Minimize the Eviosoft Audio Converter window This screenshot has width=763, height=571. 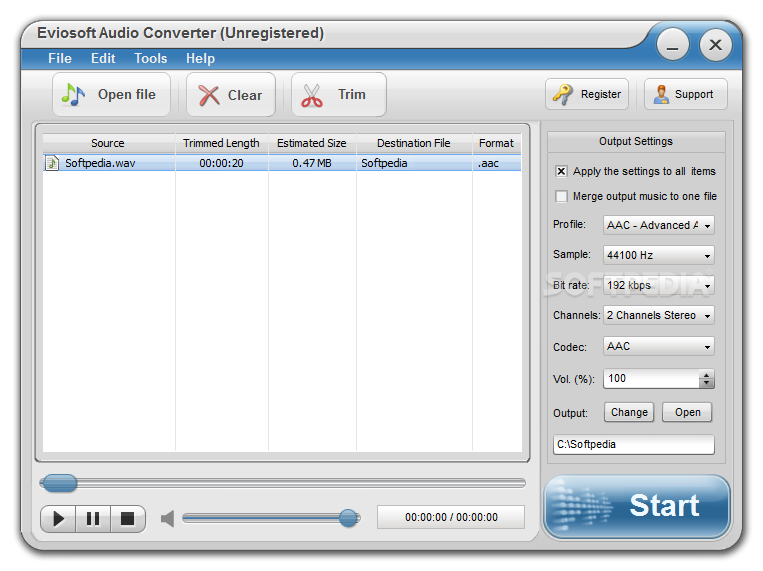(x=672, y=45)
